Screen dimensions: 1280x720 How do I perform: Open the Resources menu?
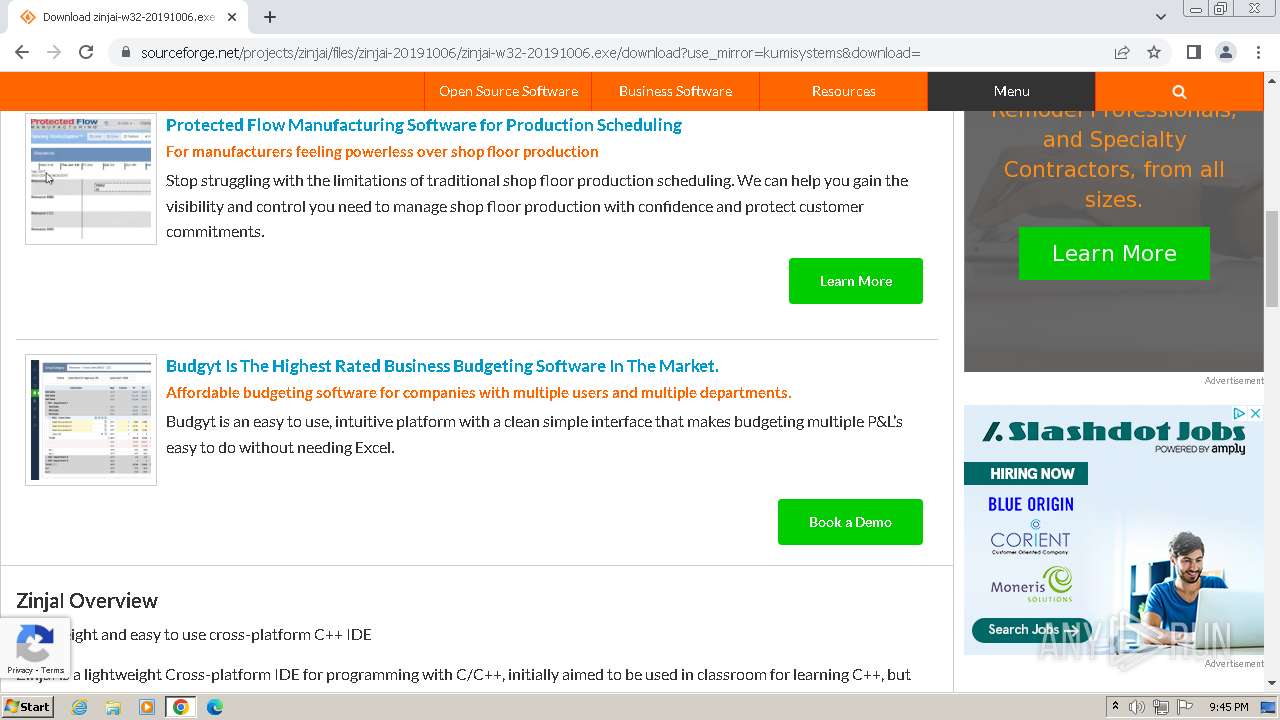[843, 91]
